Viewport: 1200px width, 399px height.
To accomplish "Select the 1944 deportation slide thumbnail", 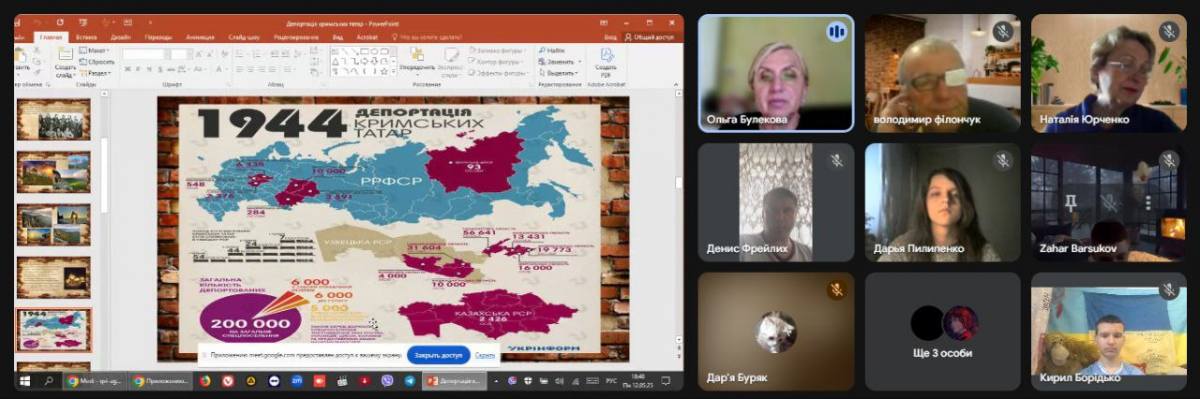I will point(54,329).
